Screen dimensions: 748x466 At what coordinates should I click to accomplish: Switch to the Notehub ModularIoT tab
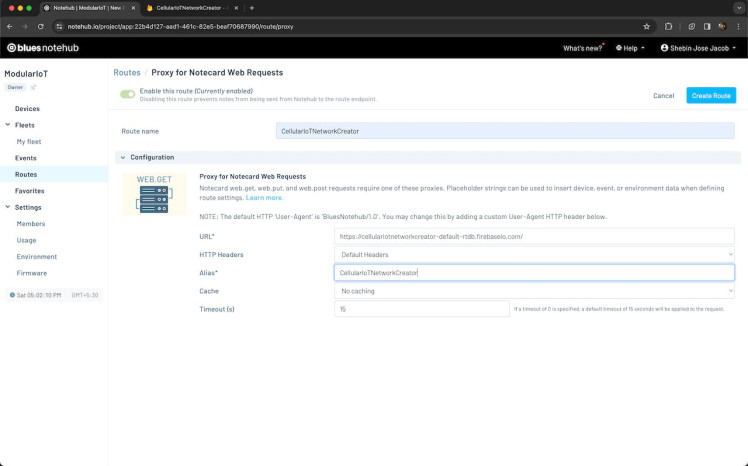[x=88, y=8]
